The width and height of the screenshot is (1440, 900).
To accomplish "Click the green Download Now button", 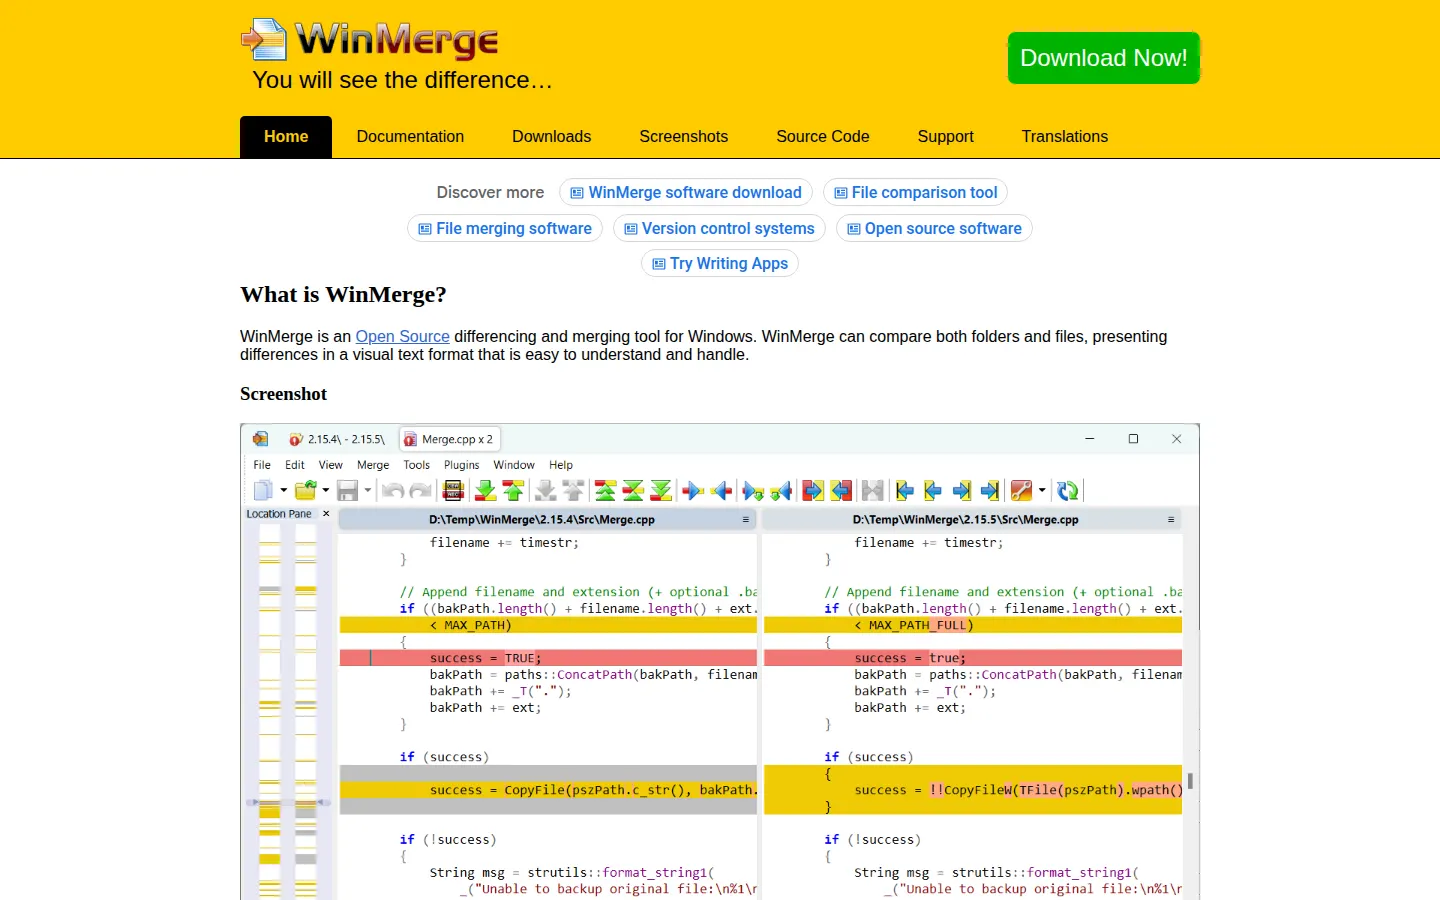I will (1103, 58).
